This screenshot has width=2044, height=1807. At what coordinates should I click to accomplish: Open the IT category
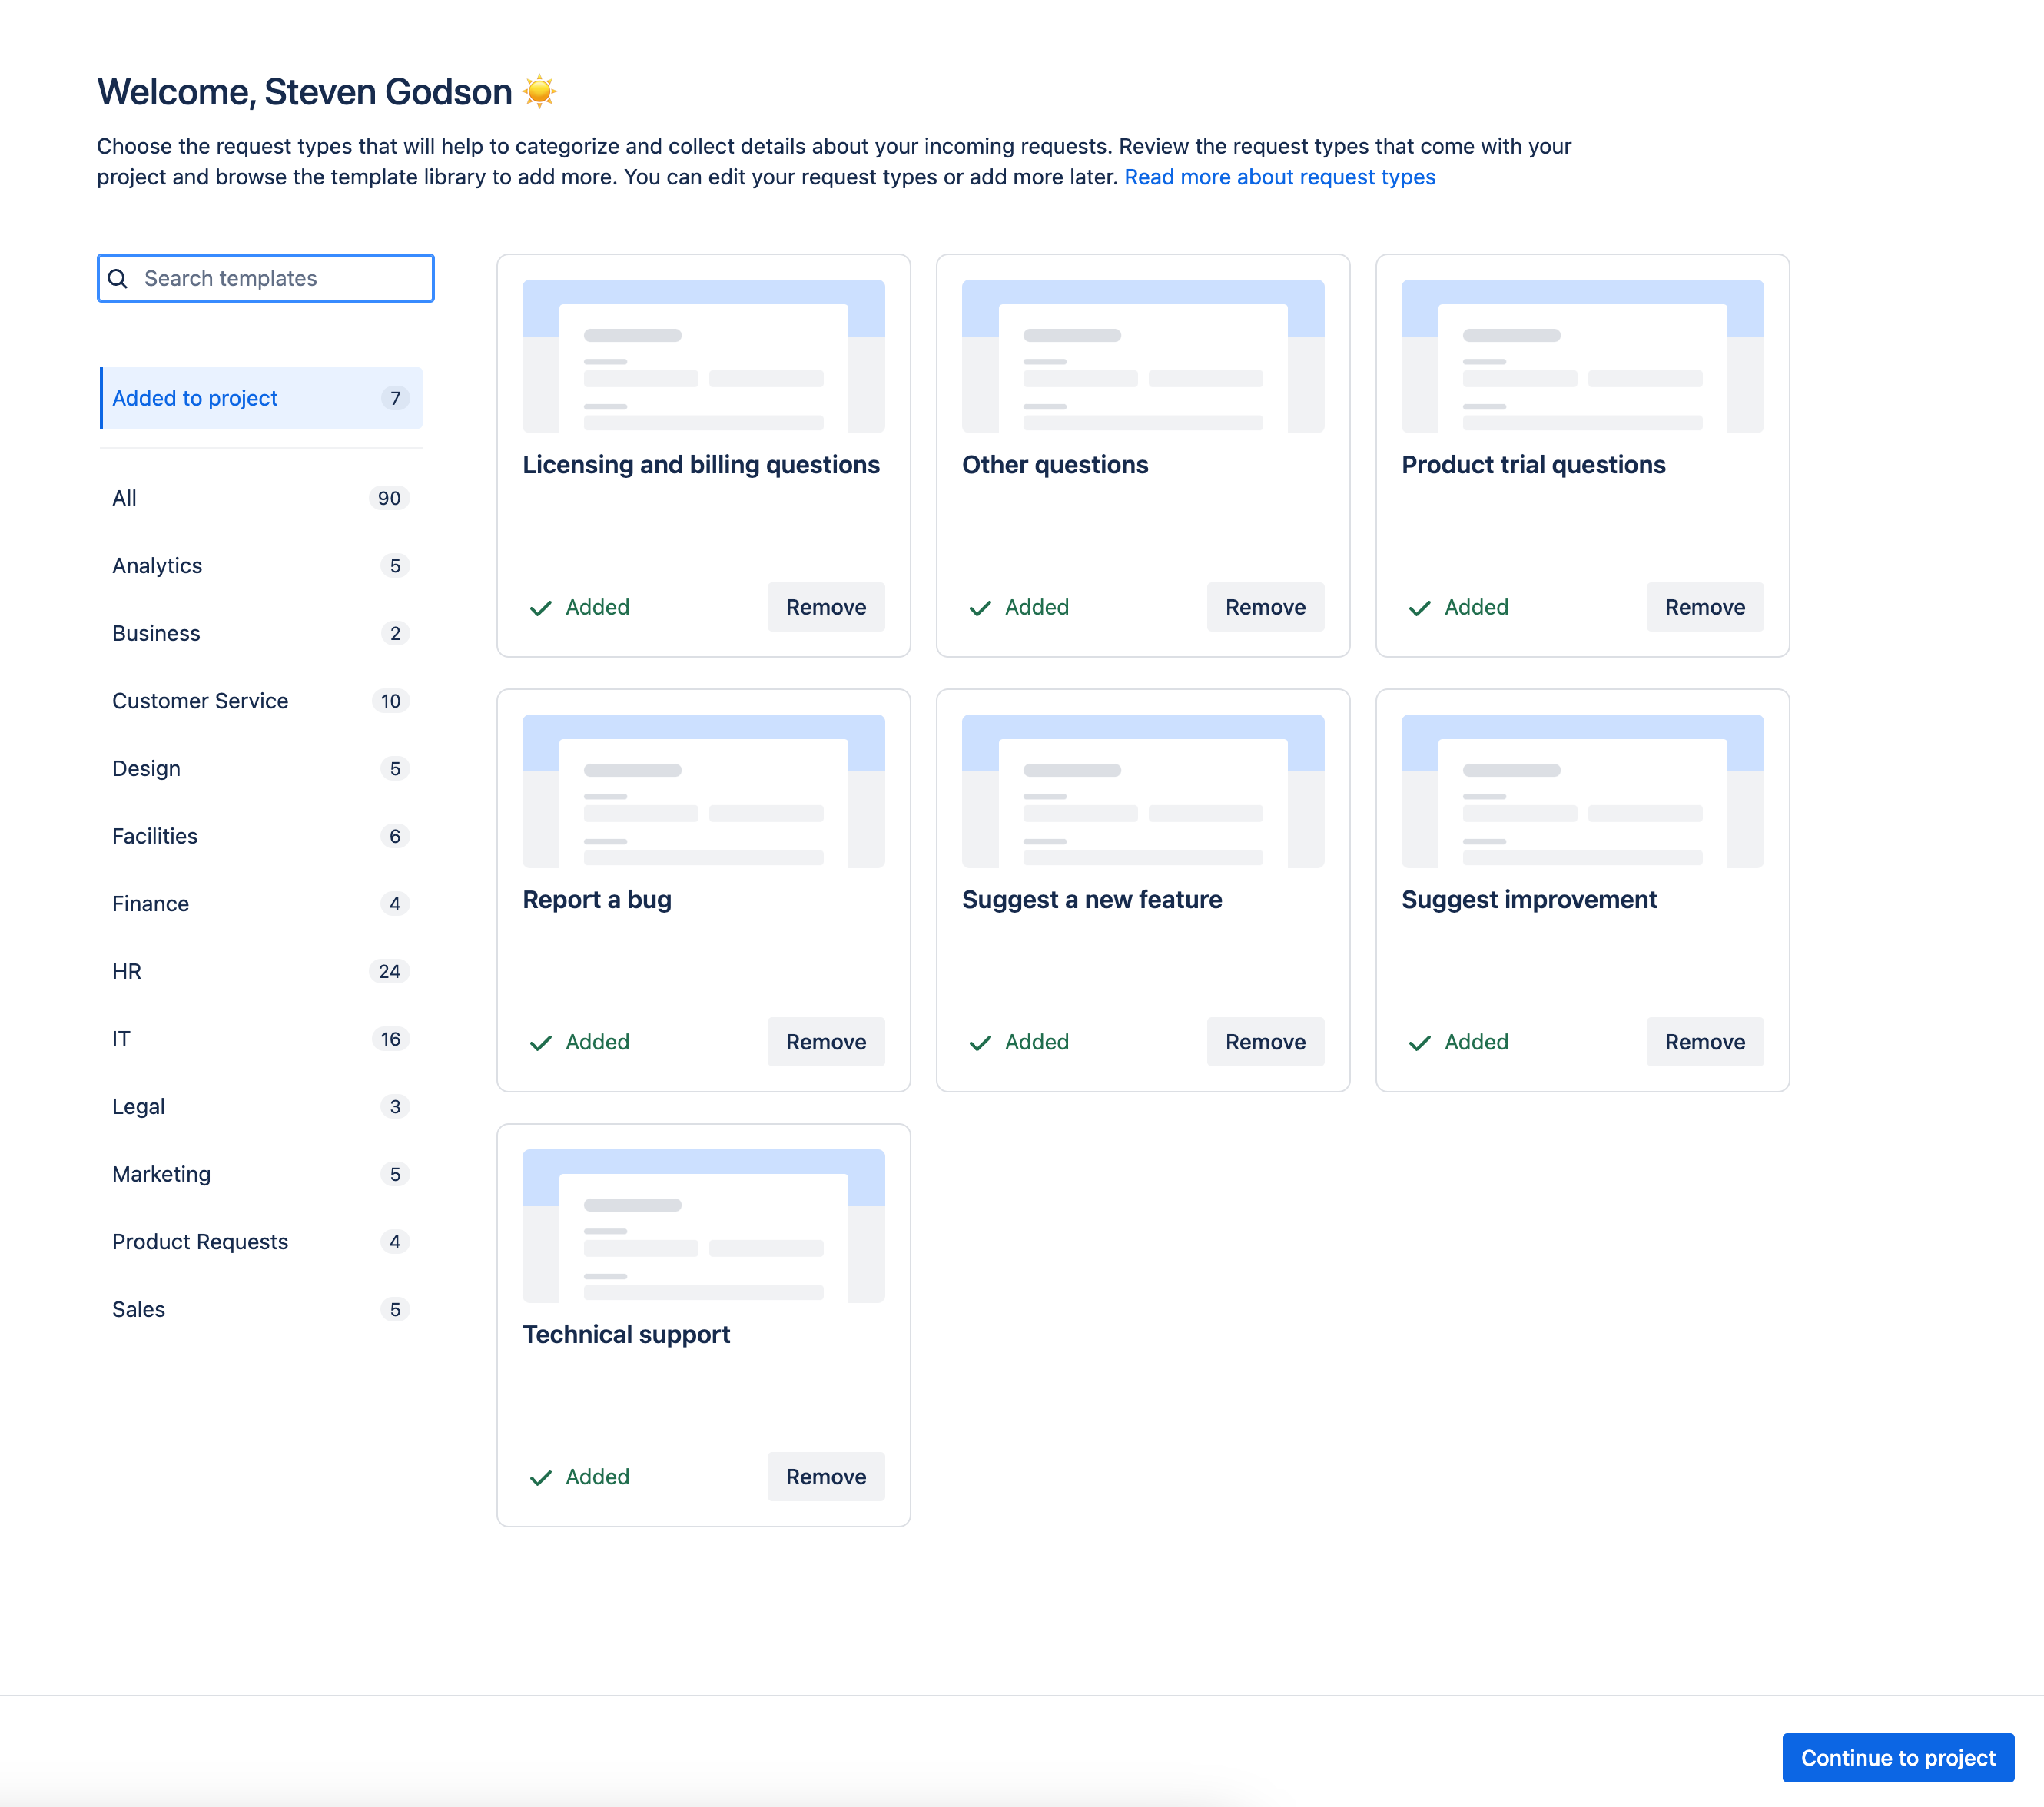[x=261, y=1038]
